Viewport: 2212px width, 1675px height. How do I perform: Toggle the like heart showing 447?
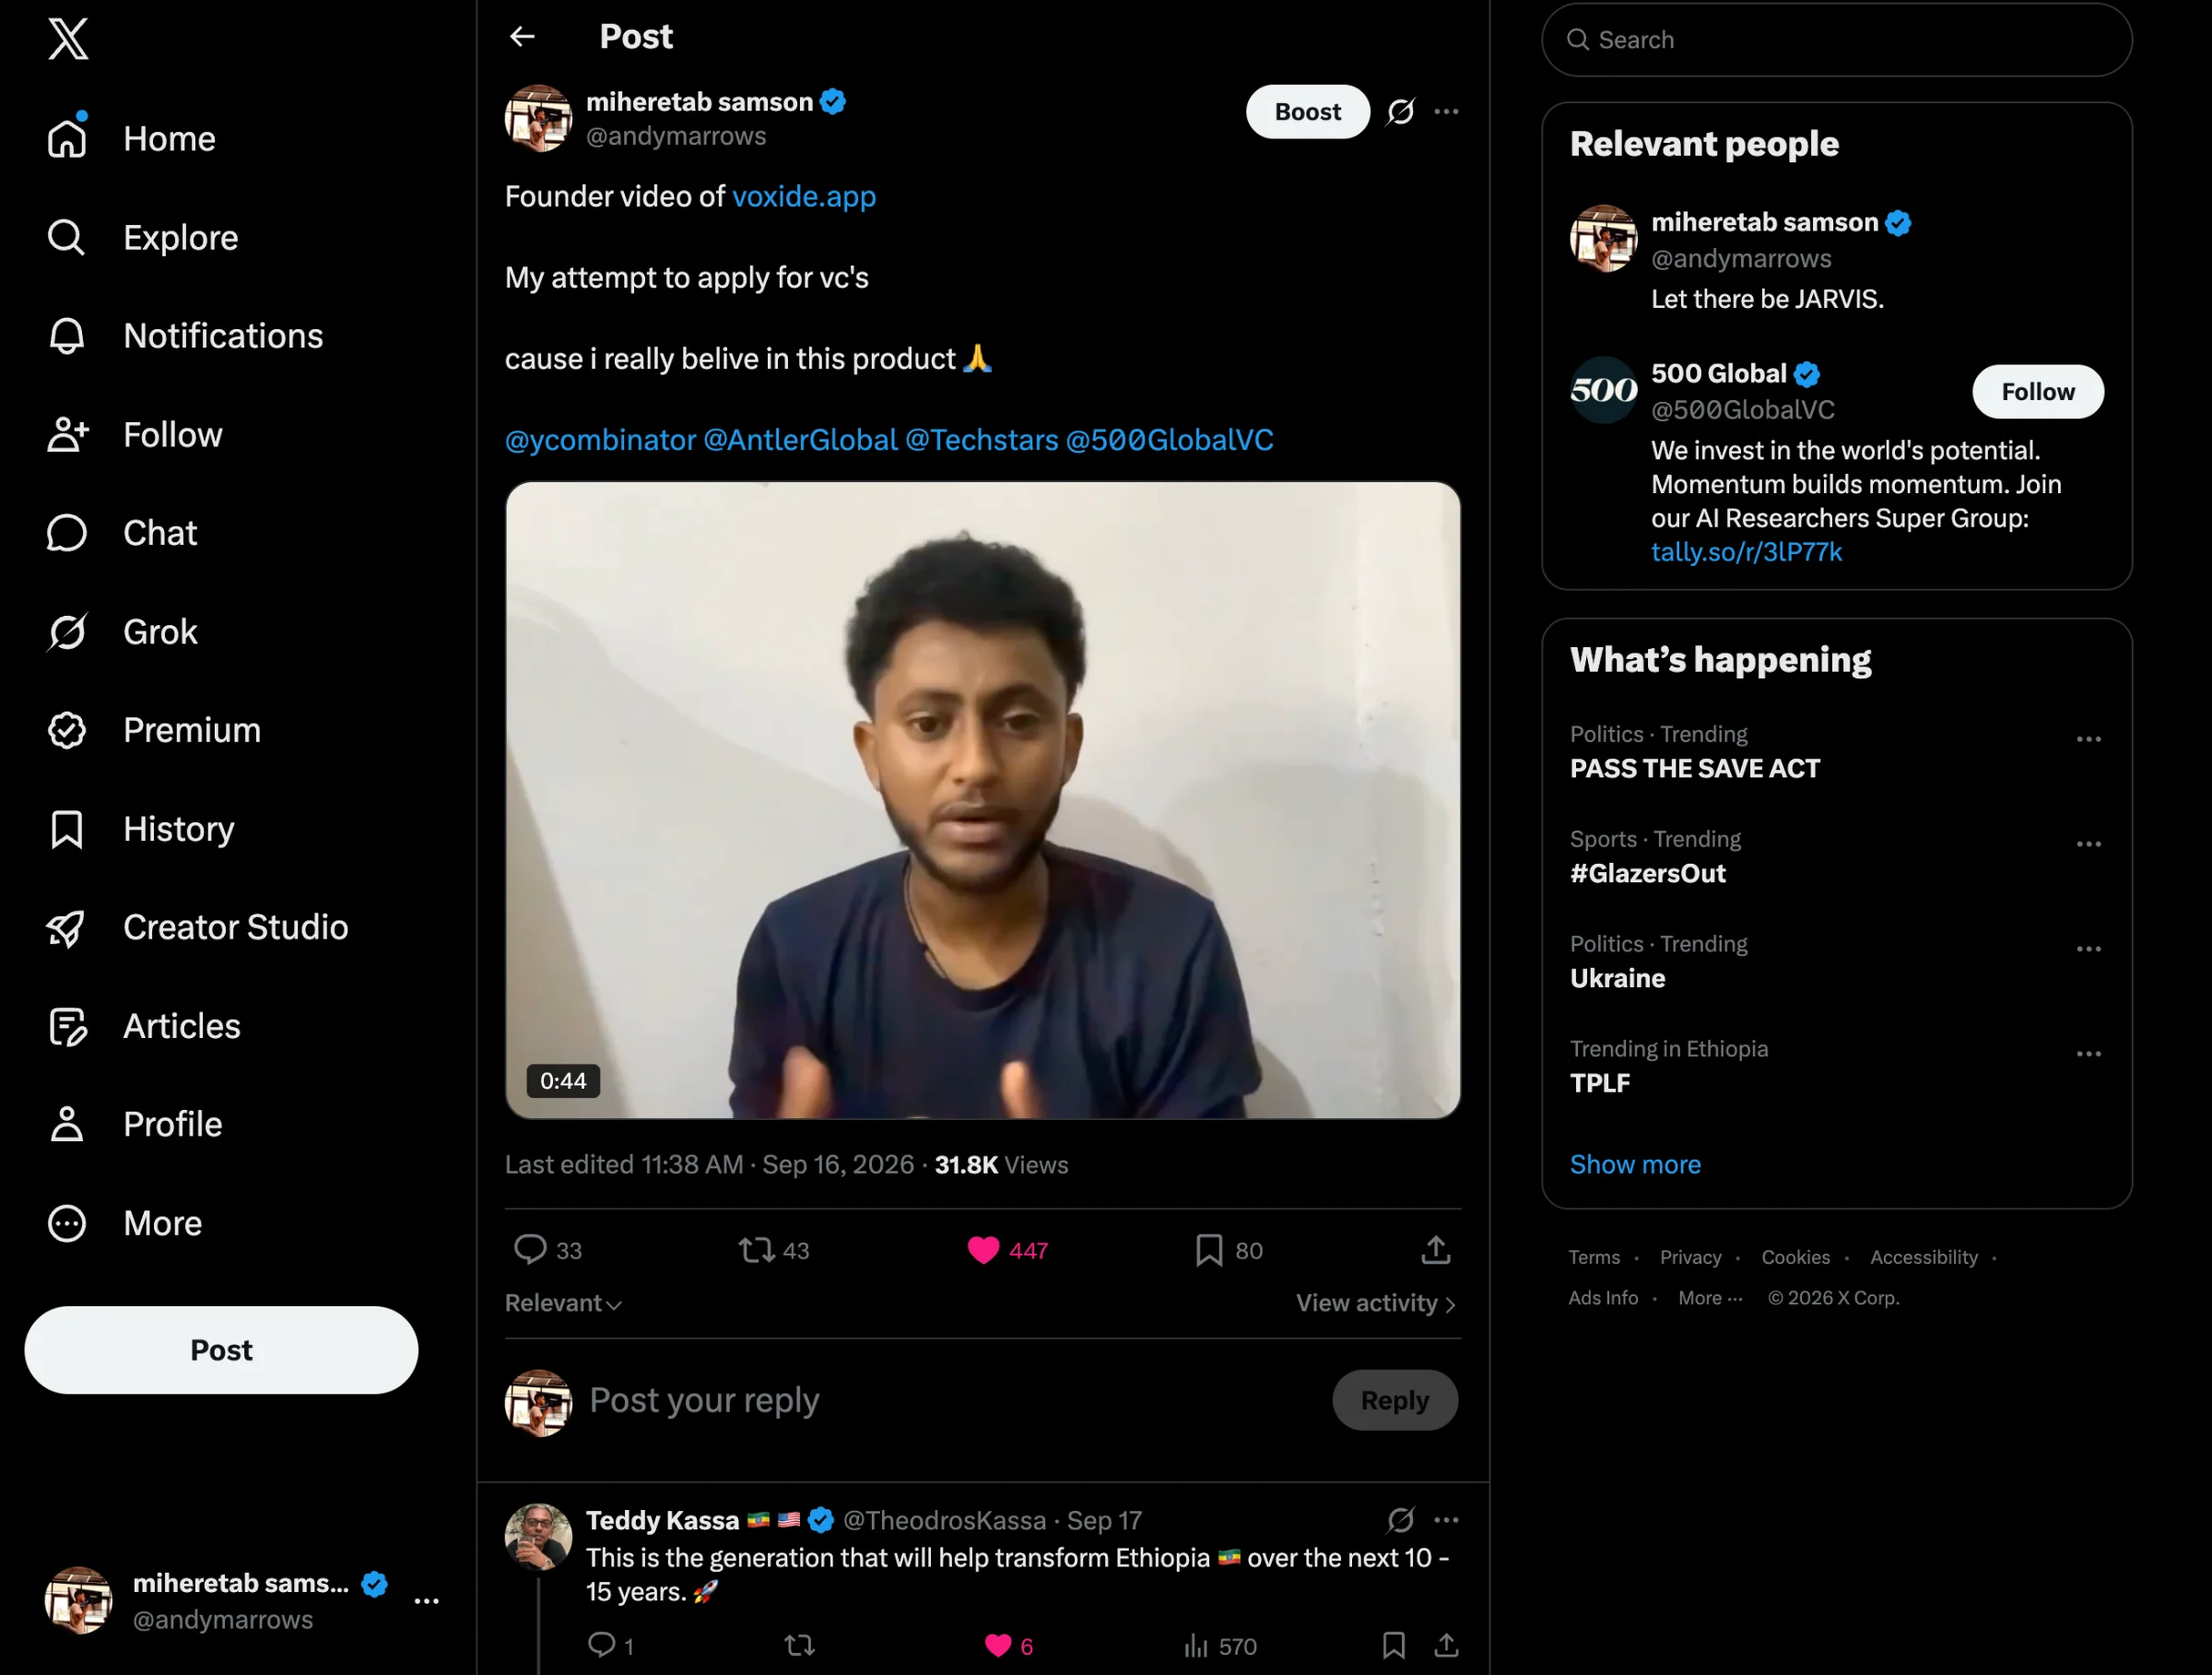[983, 1249]
